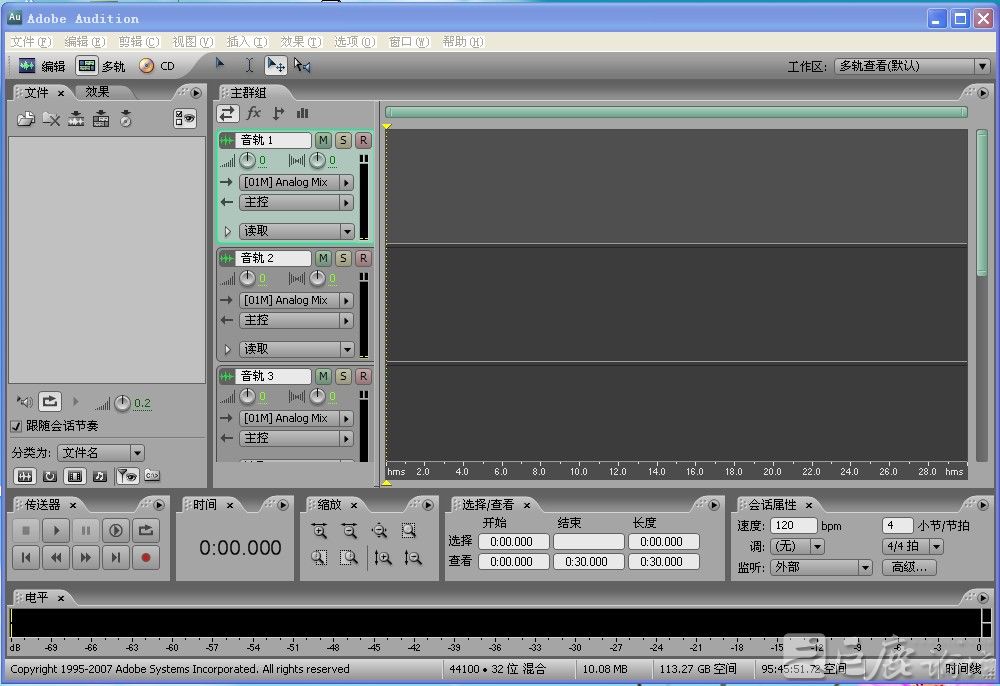The image size is (1000, 686).
Task: Click the selection 开始 time field
Action: pos(513,542)
